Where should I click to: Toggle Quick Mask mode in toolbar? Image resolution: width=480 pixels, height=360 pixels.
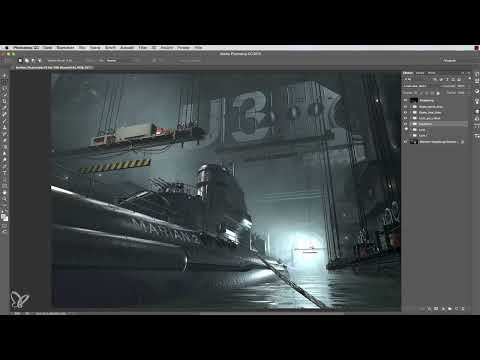coord(5,225)
